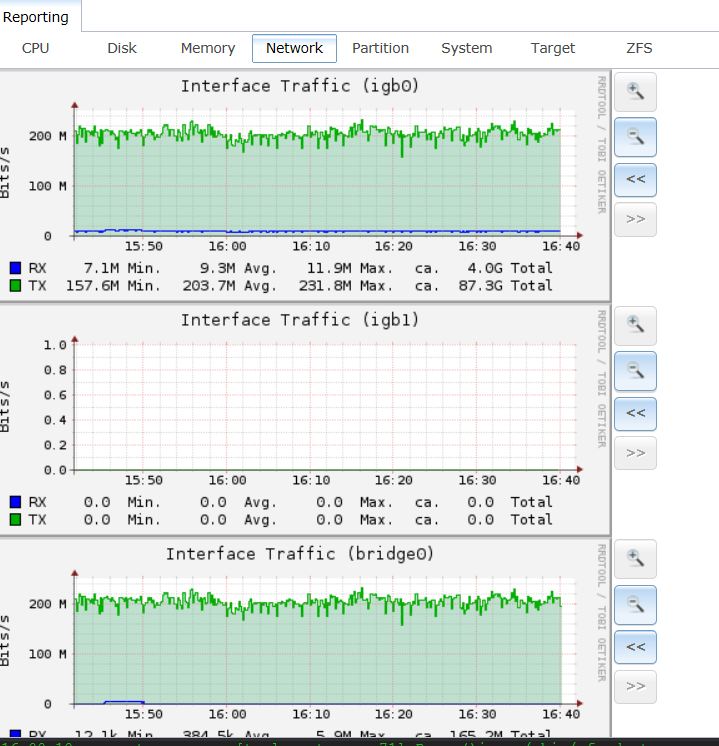This screenshot has height=746, width=719.
Task: Open the CPU reporting tab
Action: [x=36, y=48]
